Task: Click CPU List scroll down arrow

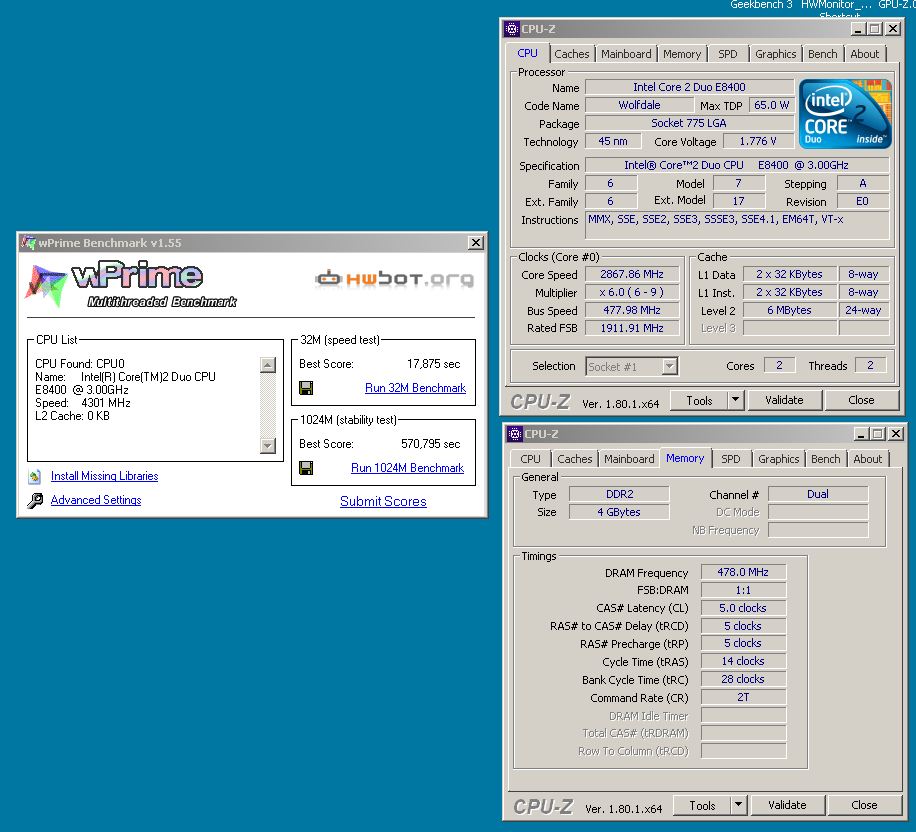Action: tap(268, 445)
